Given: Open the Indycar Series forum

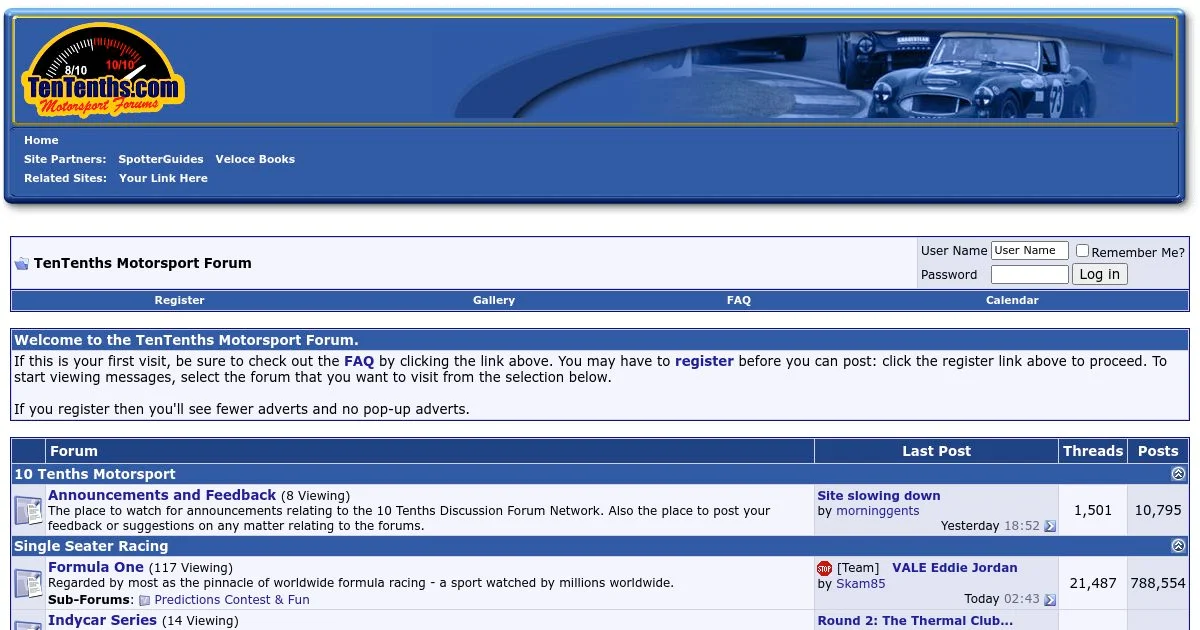Looking at the screenshot, I should [x=102, y=620].
